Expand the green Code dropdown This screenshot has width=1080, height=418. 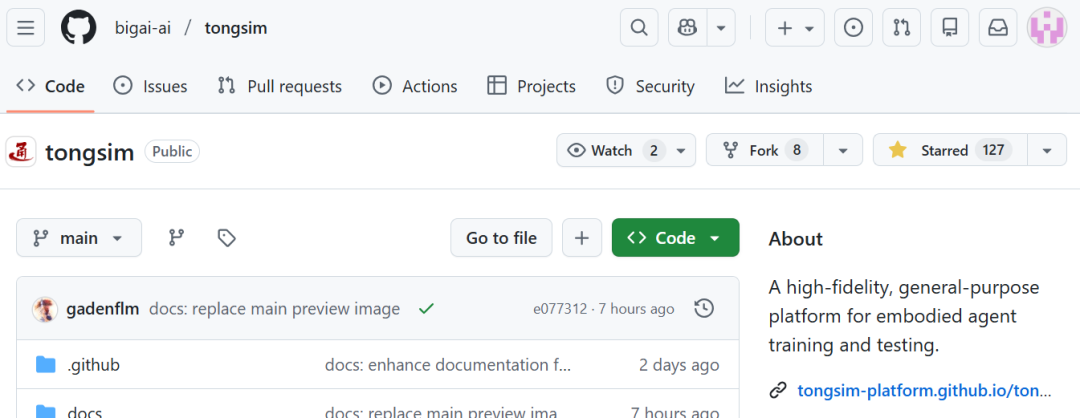675,238
